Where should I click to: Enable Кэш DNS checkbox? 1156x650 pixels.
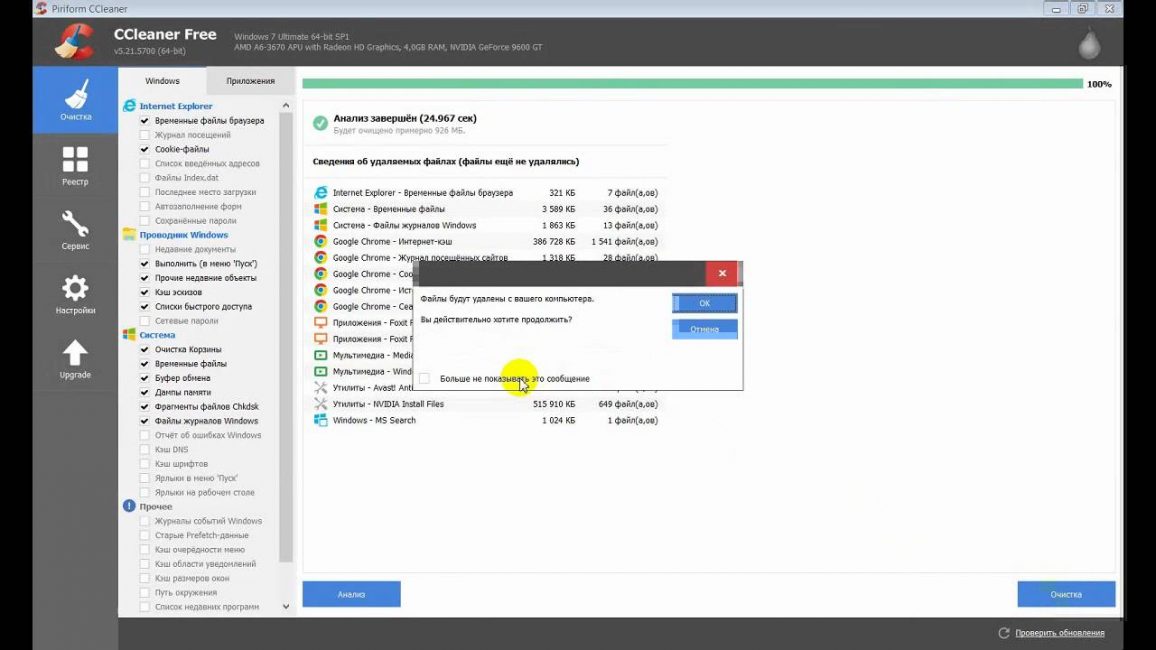pos(144,449)
